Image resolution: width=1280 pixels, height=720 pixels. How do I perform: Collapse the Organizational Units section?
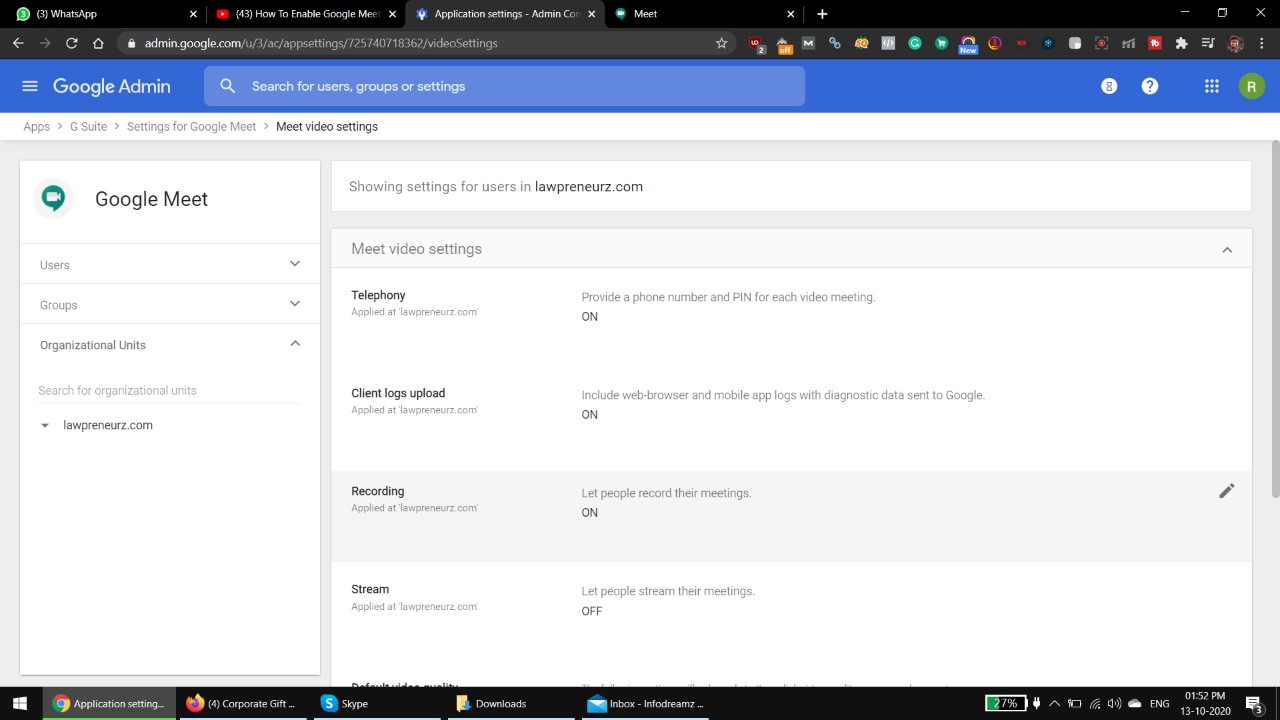[x=170, y=344]
